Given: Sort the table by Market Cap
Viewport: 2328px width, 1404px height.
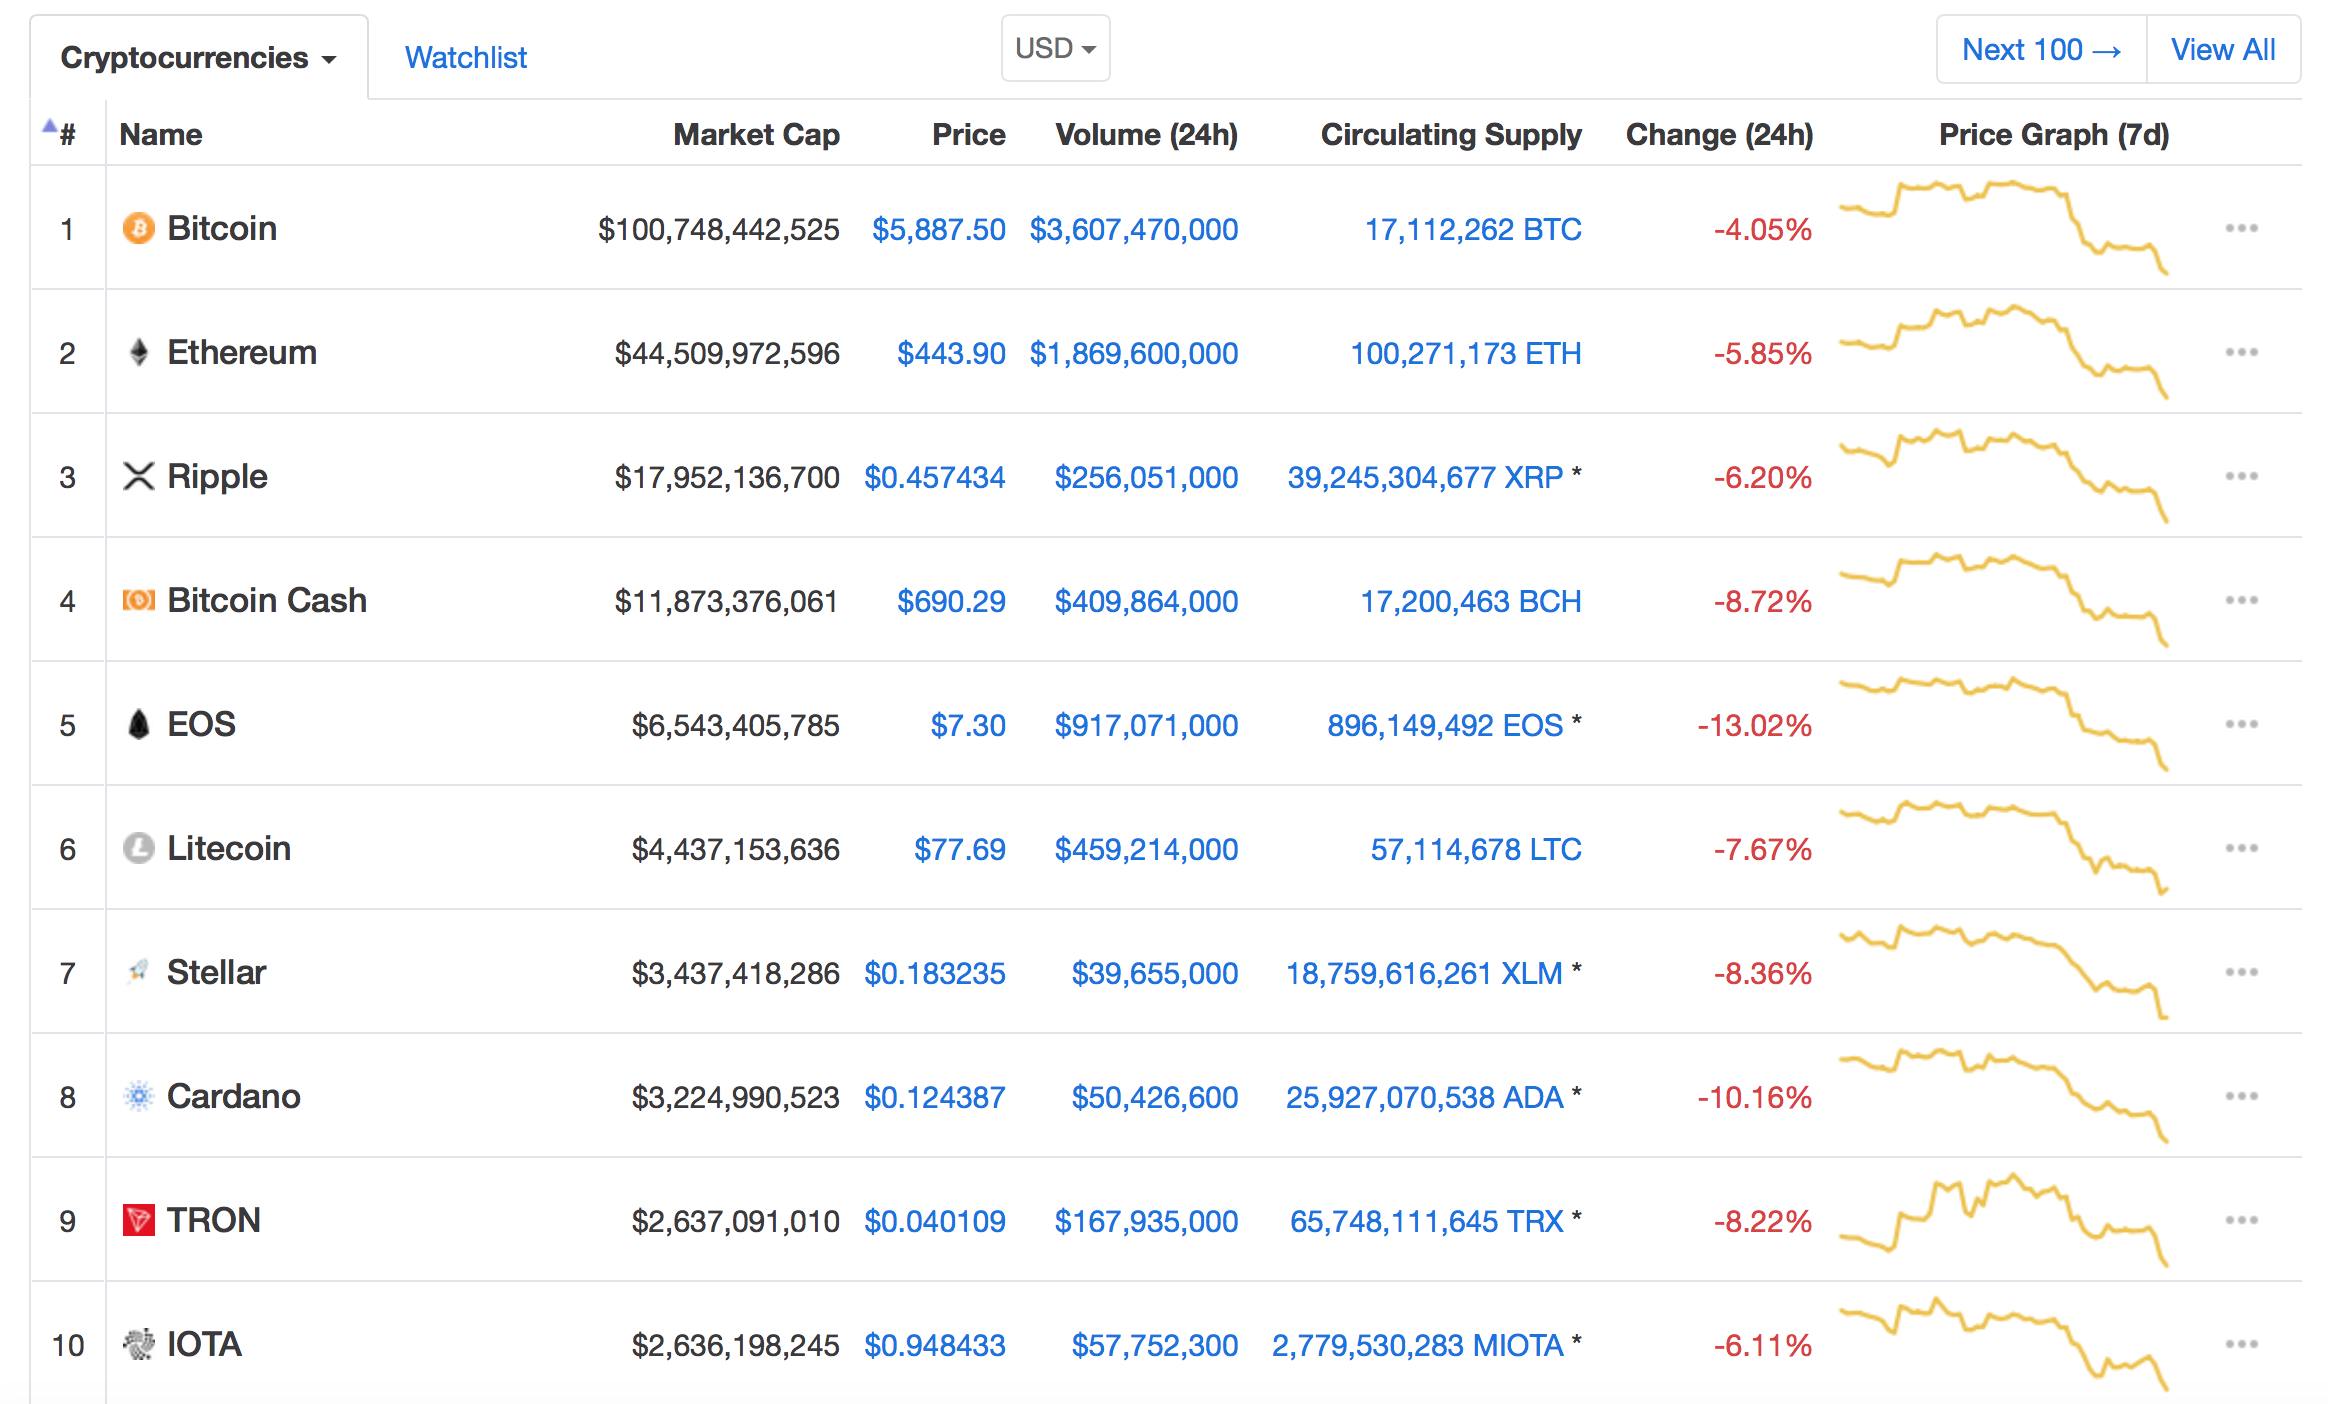Looking at the screenshot, I should [756, 134].
